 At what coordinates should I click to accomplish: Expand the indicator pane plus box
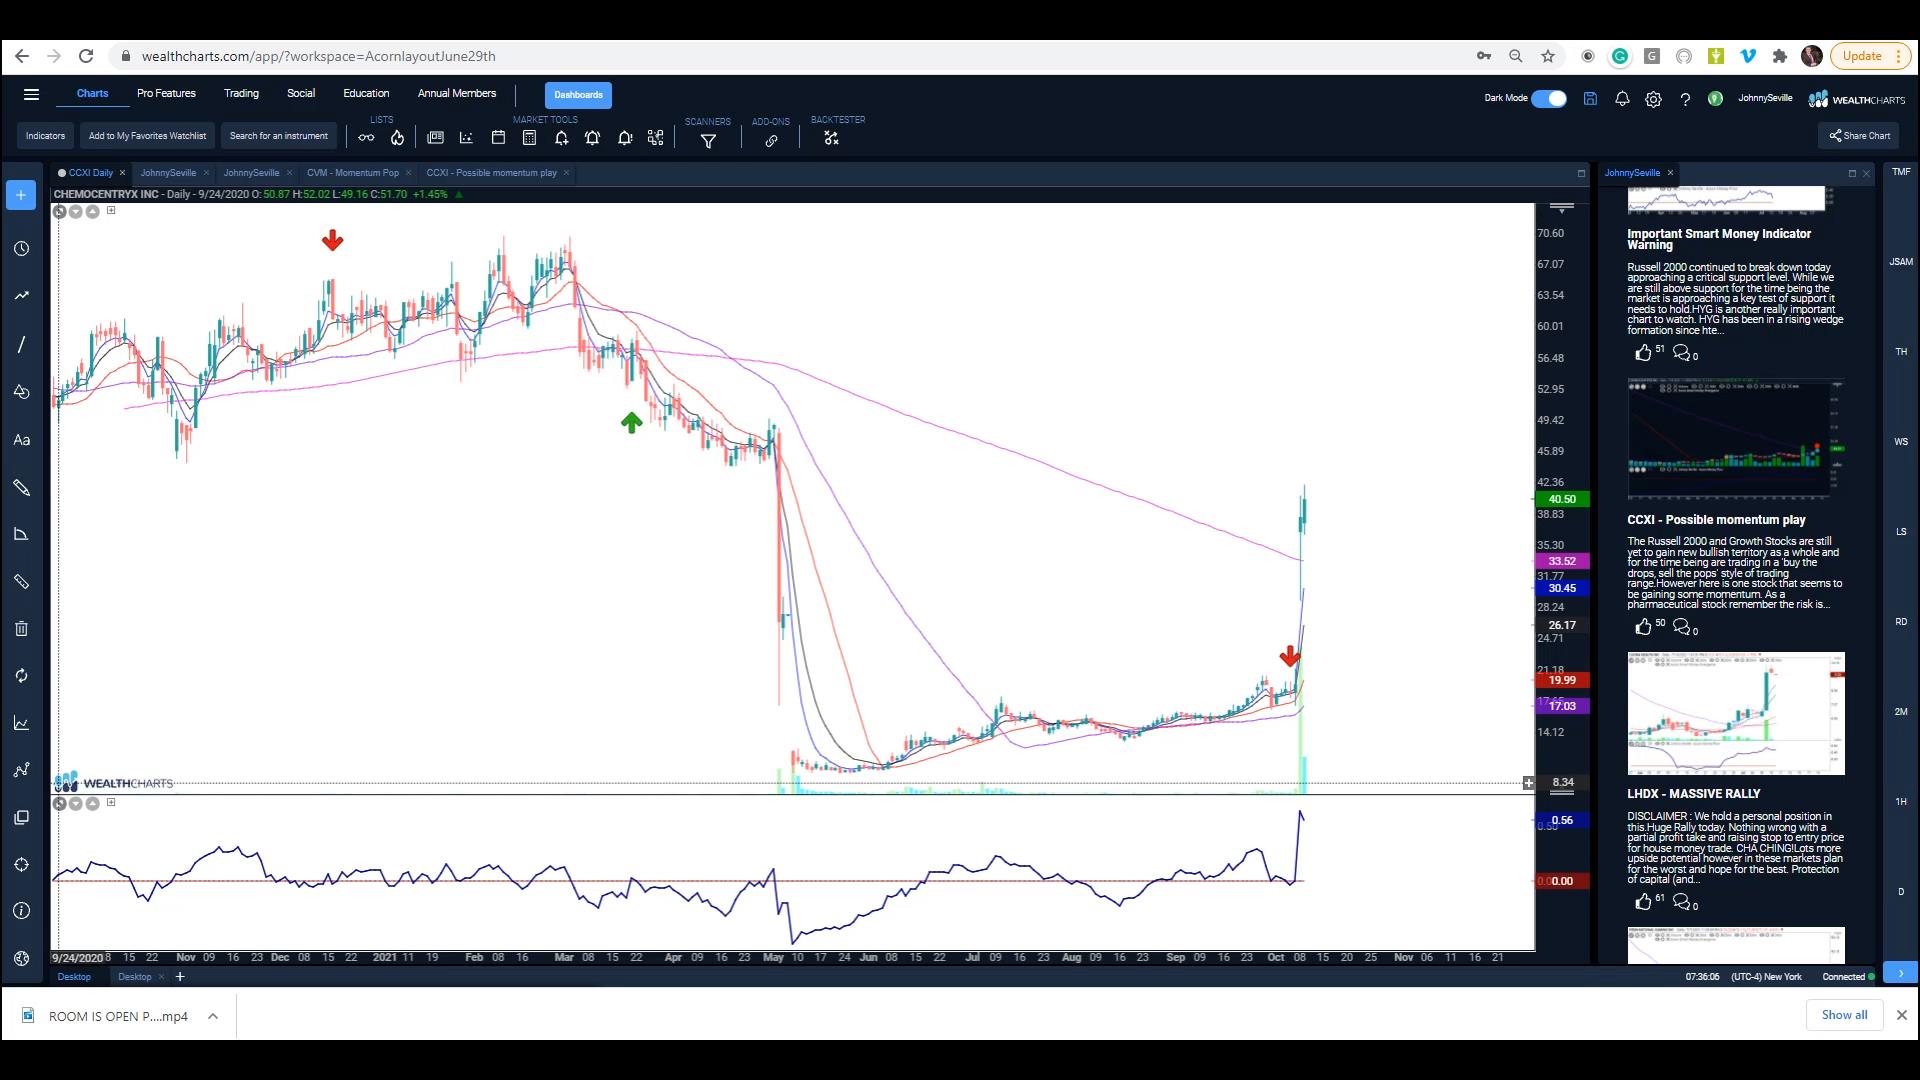click(x=111, y=802)
